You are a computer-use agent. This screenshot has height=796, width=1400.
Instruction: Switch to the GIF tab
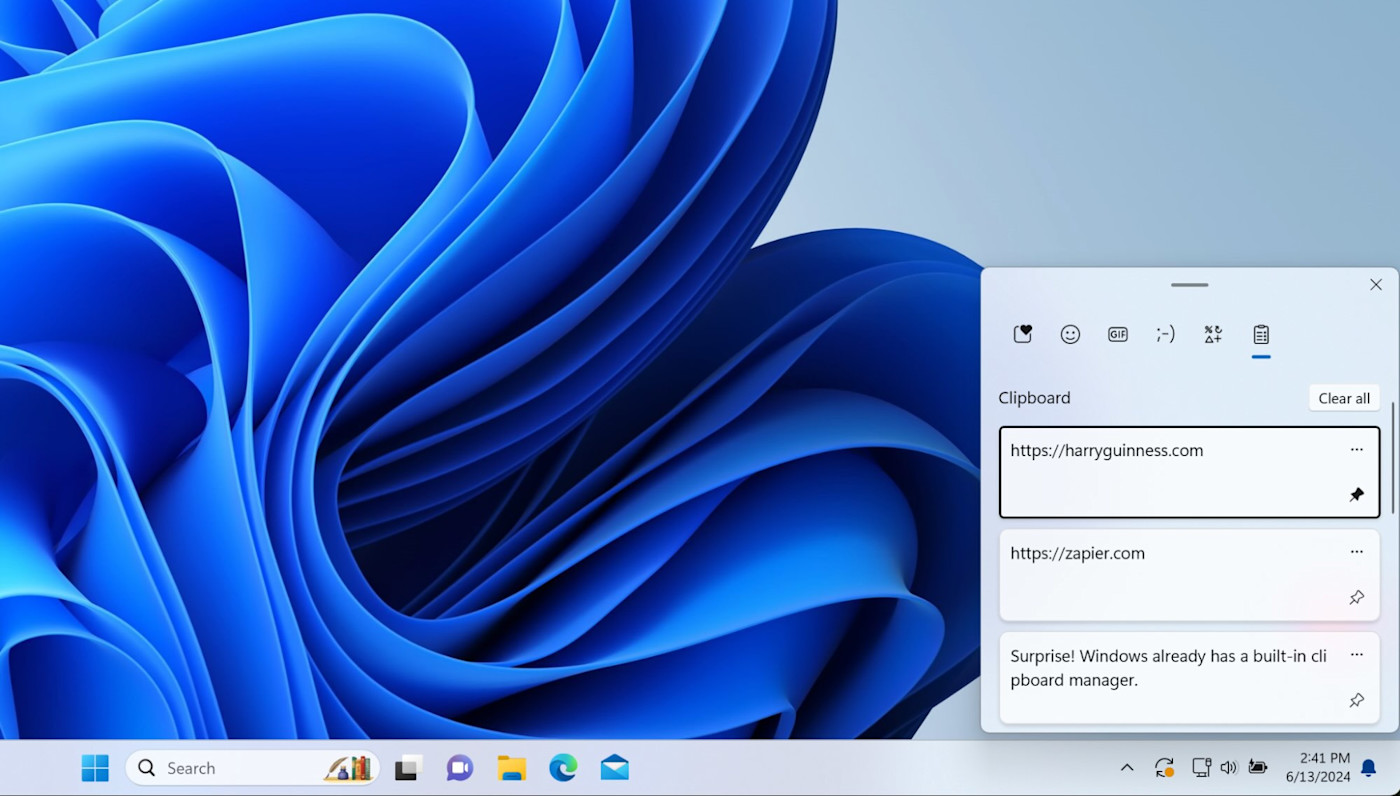click(x=1118, y=335)
